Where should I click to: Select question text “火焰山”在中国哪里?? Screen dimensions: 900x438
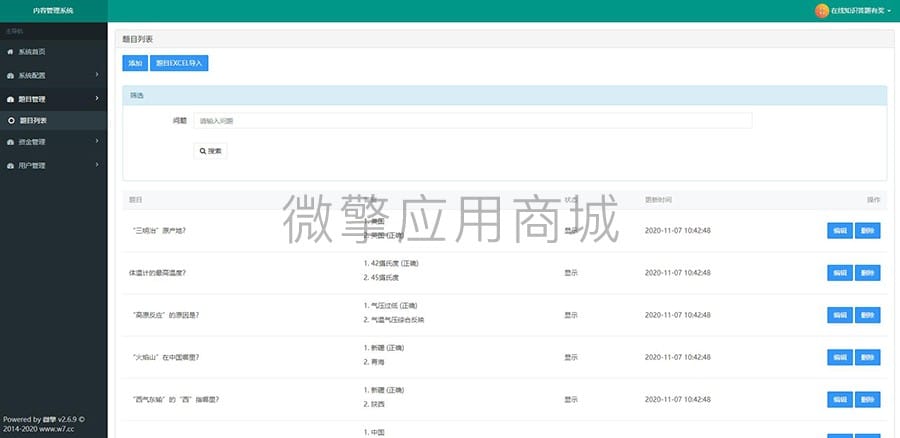(165, 358)
